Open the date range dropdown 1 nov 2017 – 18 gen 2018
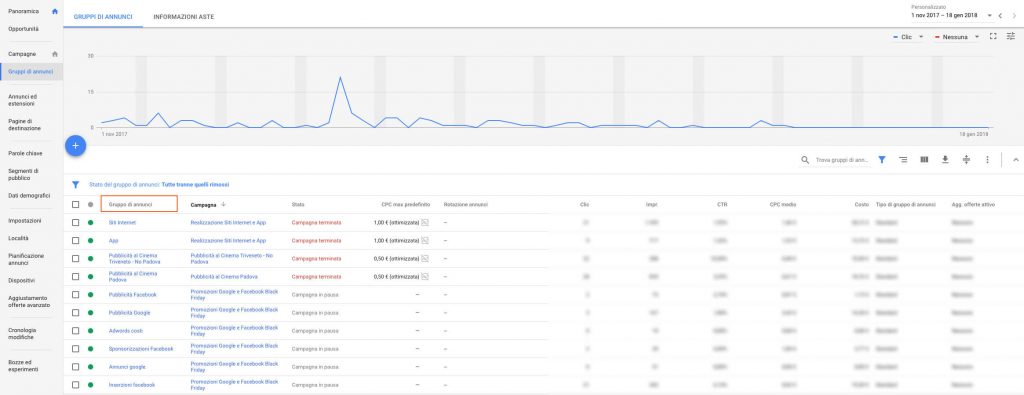 [x=953, y=15]
